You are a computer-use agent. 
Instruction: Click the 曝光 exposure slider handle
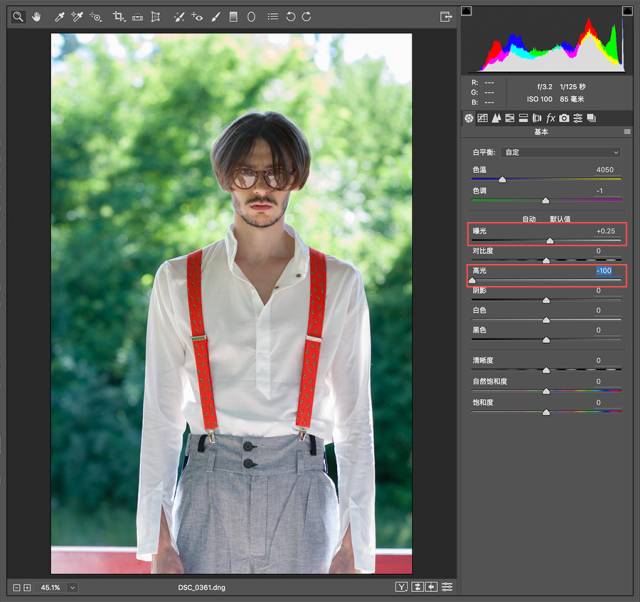tap(550, 241)
